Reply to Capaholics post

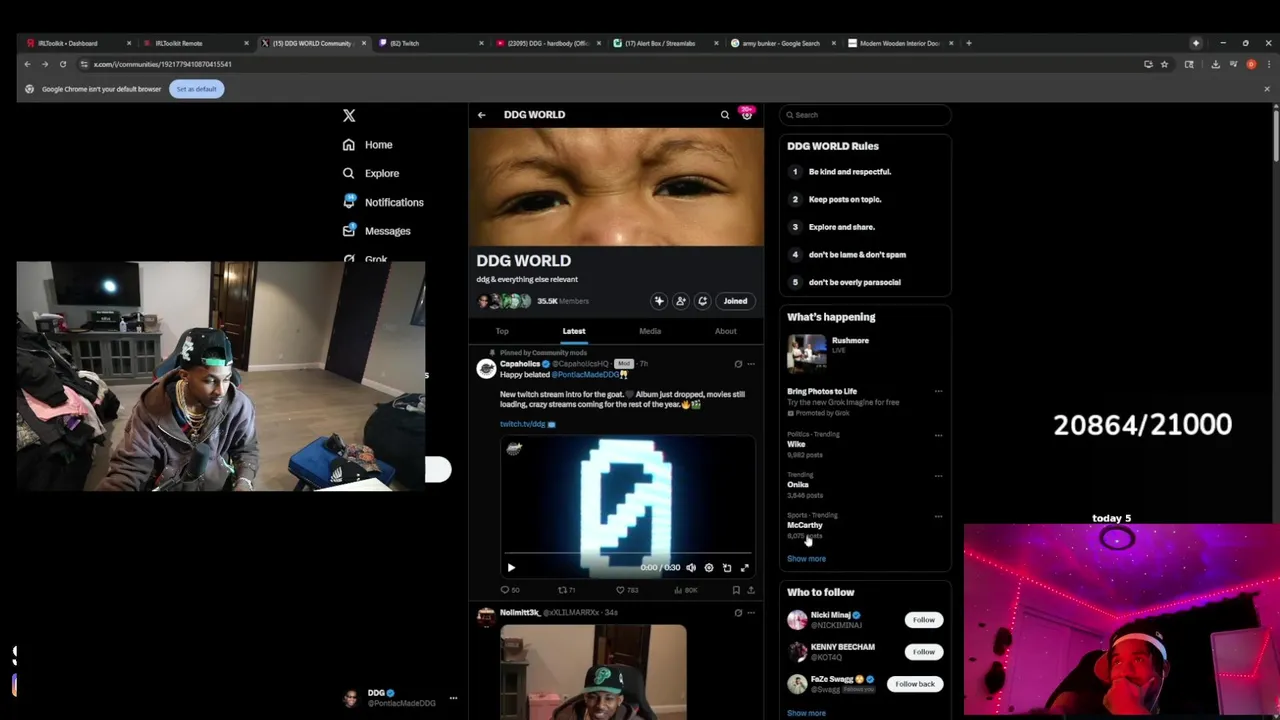pos(508,590)
